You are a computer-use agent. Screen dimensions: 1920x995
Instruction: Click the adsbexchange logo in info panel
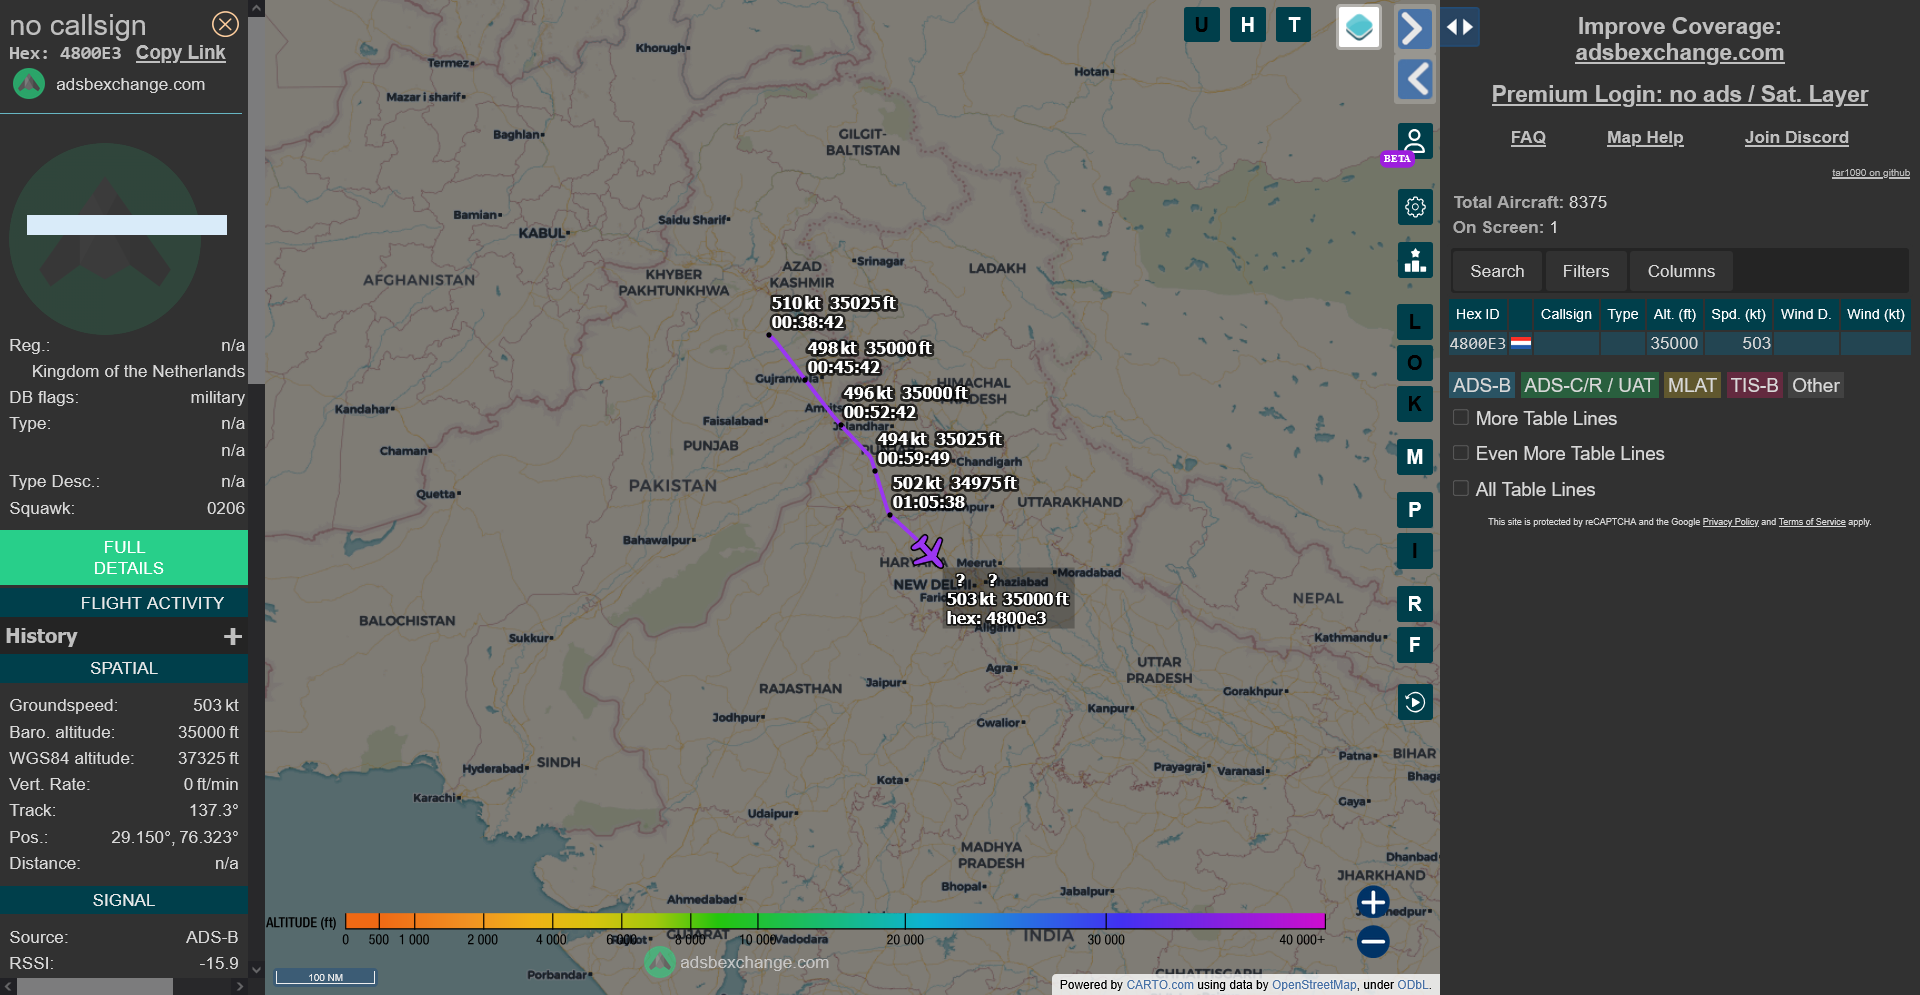tap(29, 84)
